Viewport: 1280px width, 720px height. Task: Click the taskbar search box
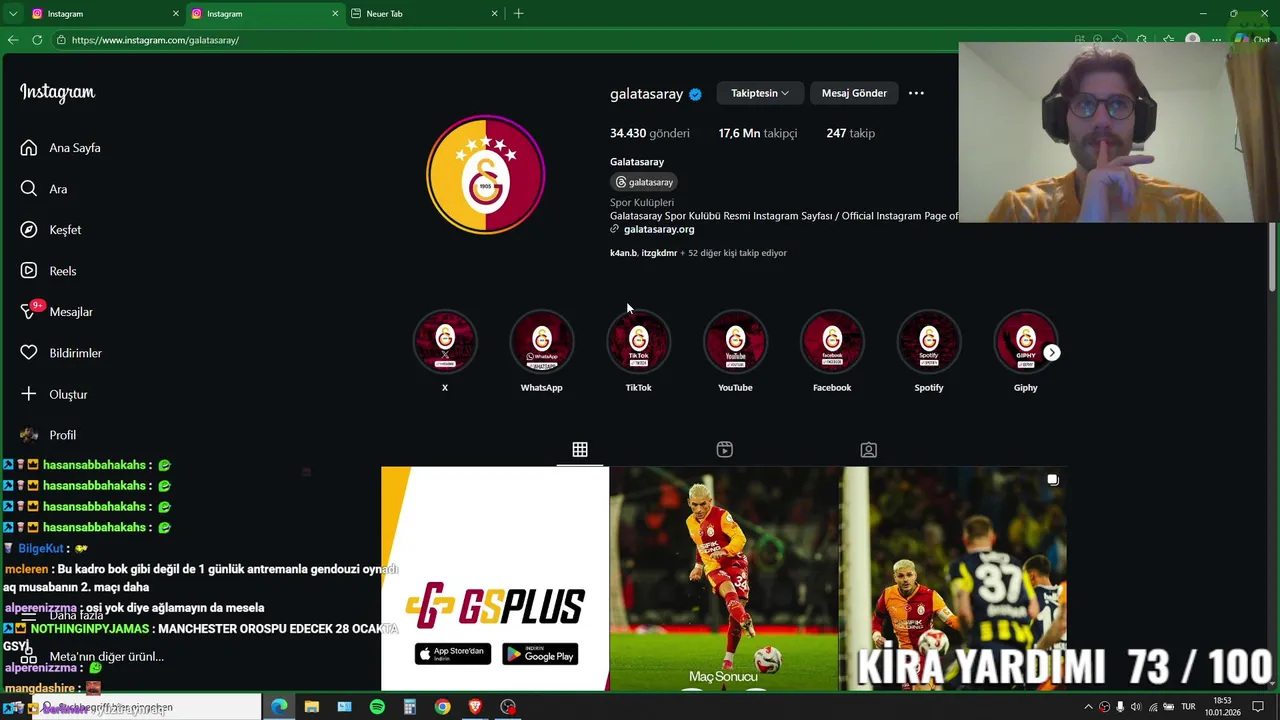tap(145, 707)
